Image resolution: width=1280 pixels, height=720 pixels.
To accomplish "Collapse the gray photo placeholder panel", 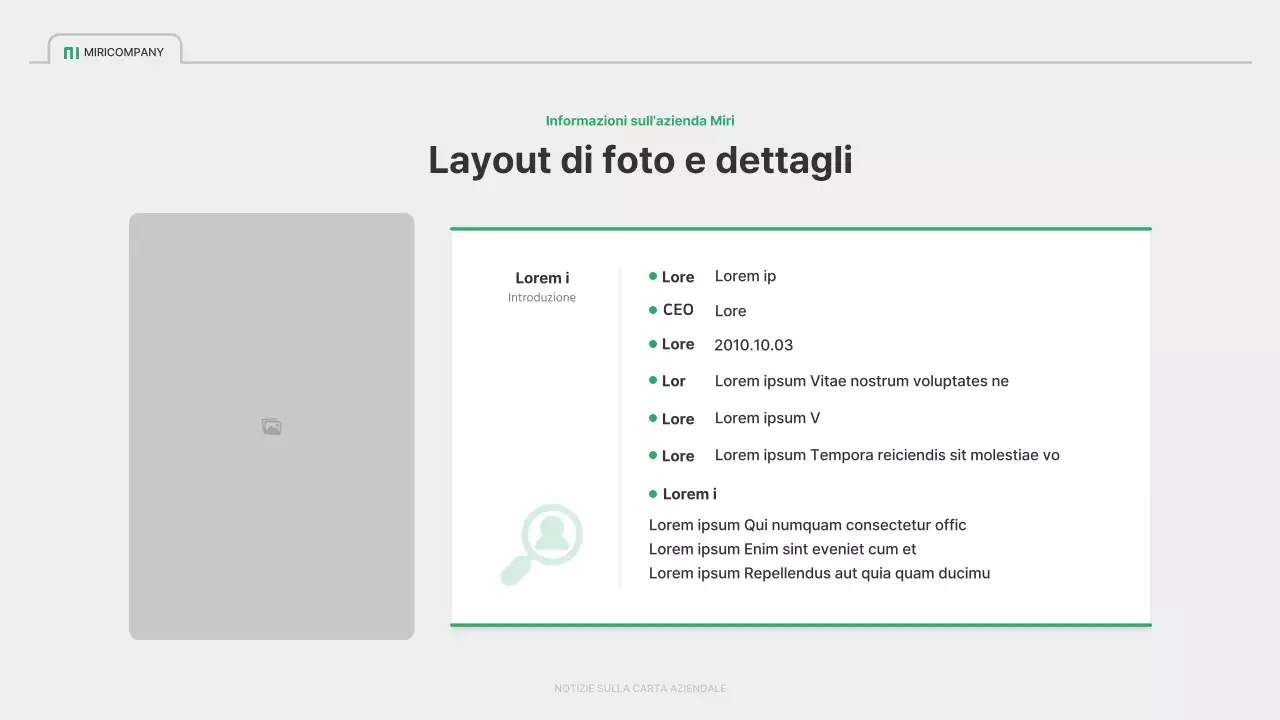I will 271,425.
